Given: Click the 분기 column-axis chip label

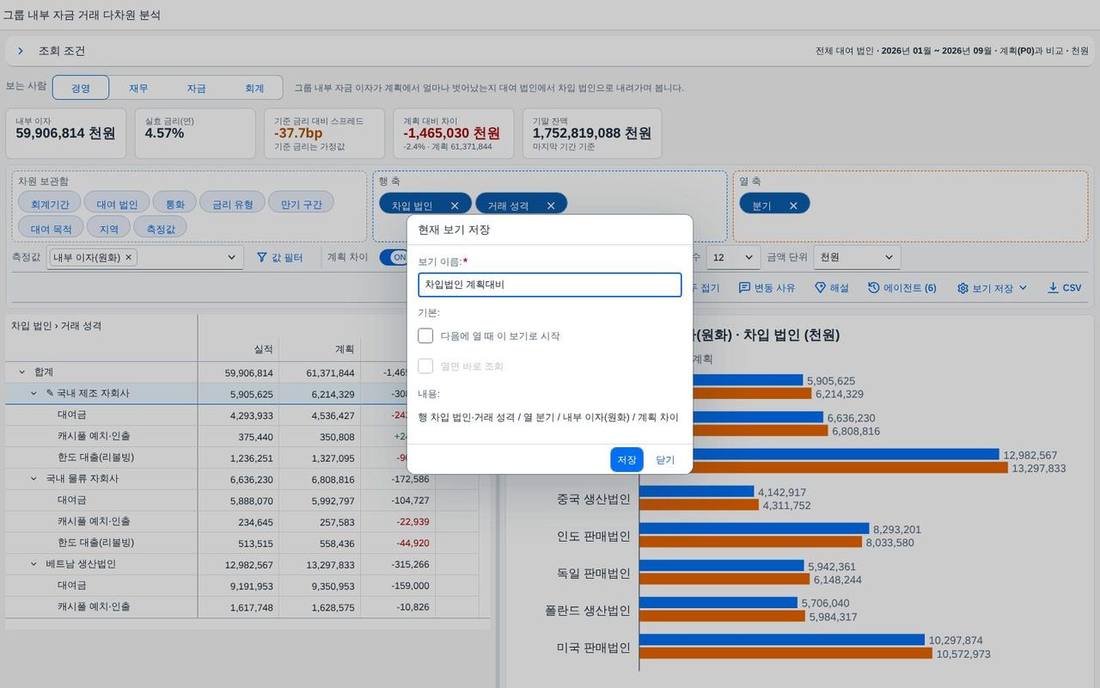Looking at the screenshot, I should coord(761,205).
